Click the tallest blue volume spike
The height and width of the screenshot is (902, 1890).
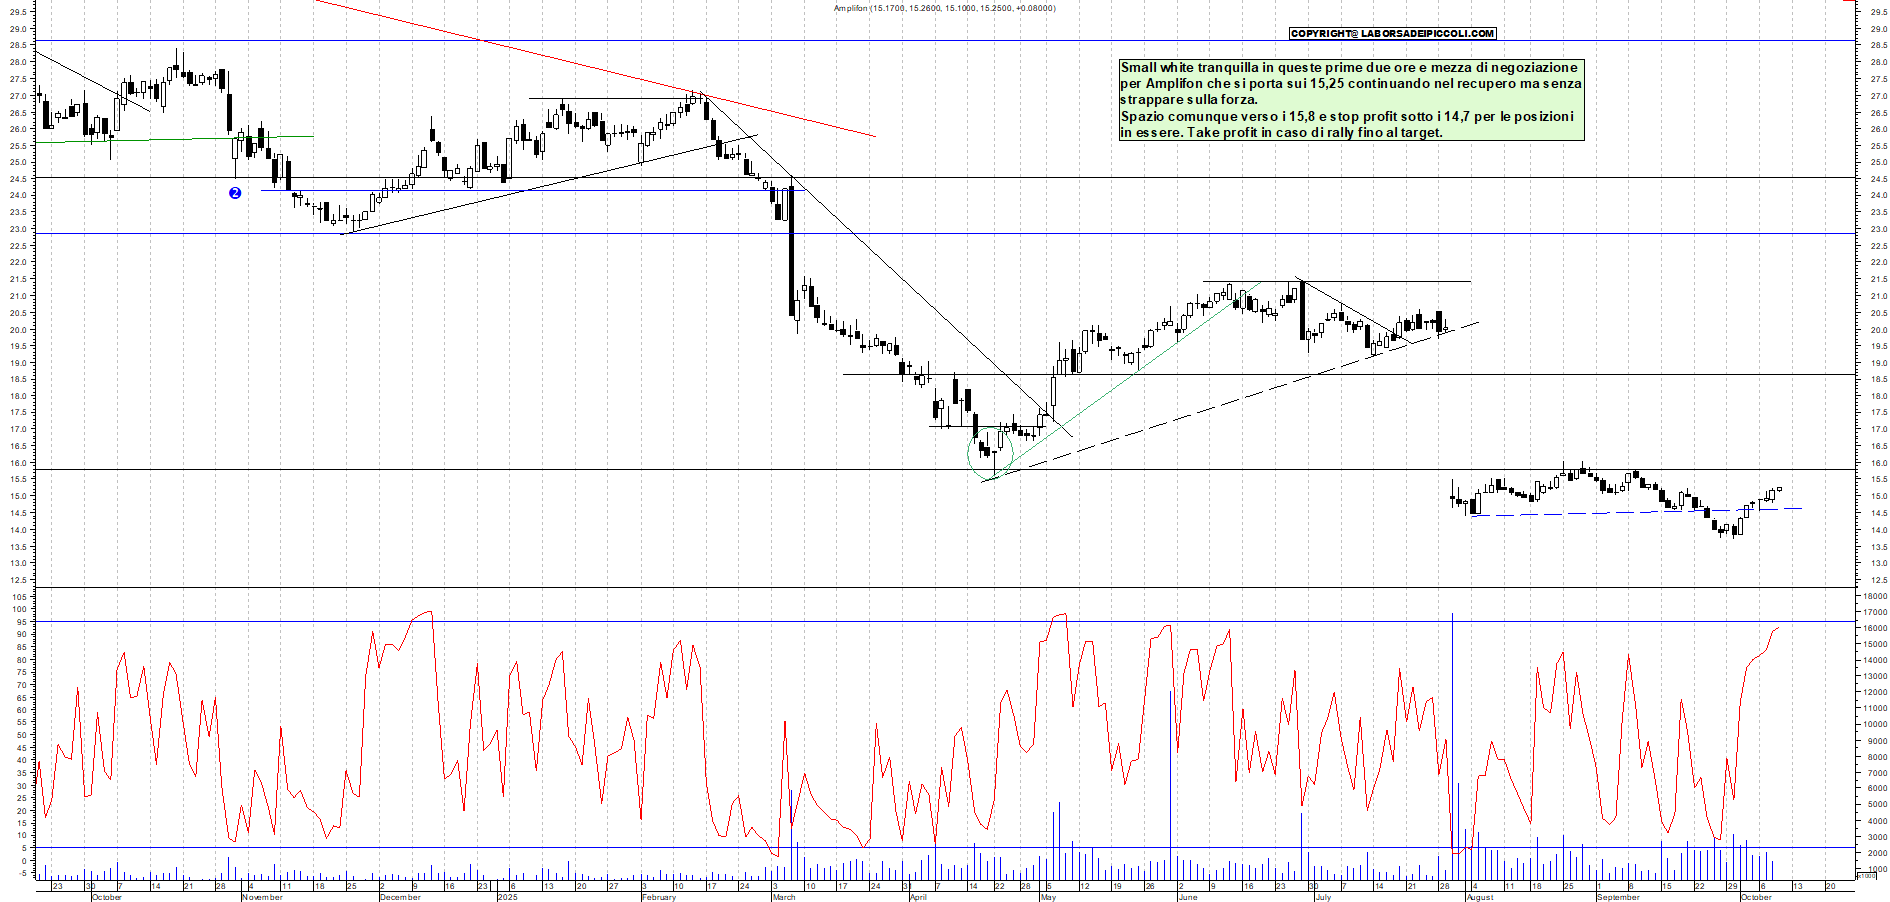pos(1452,730)
